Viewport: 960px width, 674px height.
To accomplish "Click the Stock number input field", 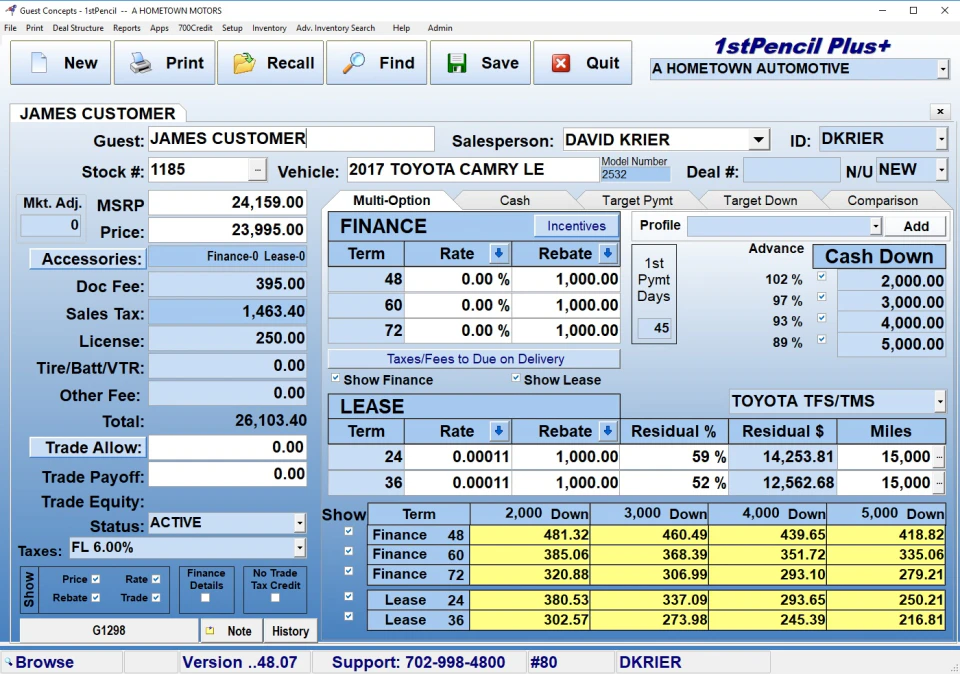I will pos(198,170).
